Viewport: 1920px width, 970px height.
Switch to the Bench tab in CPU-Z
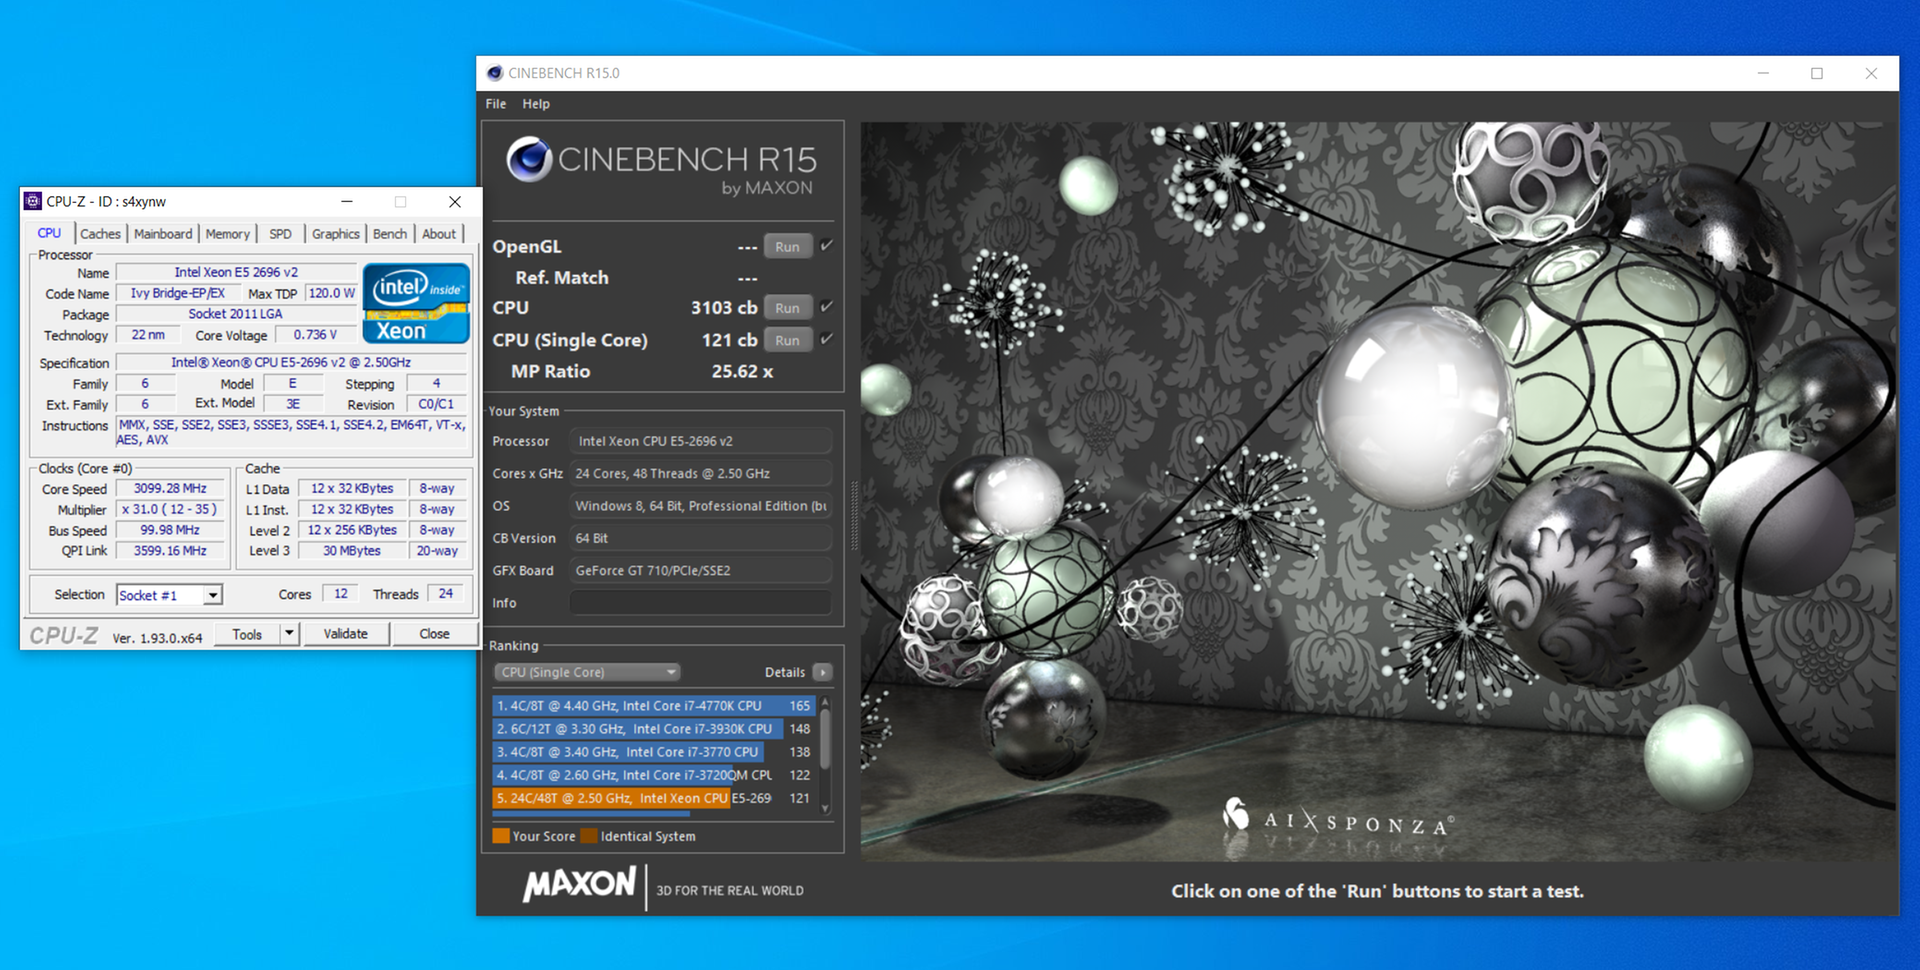tap(390, 233)
